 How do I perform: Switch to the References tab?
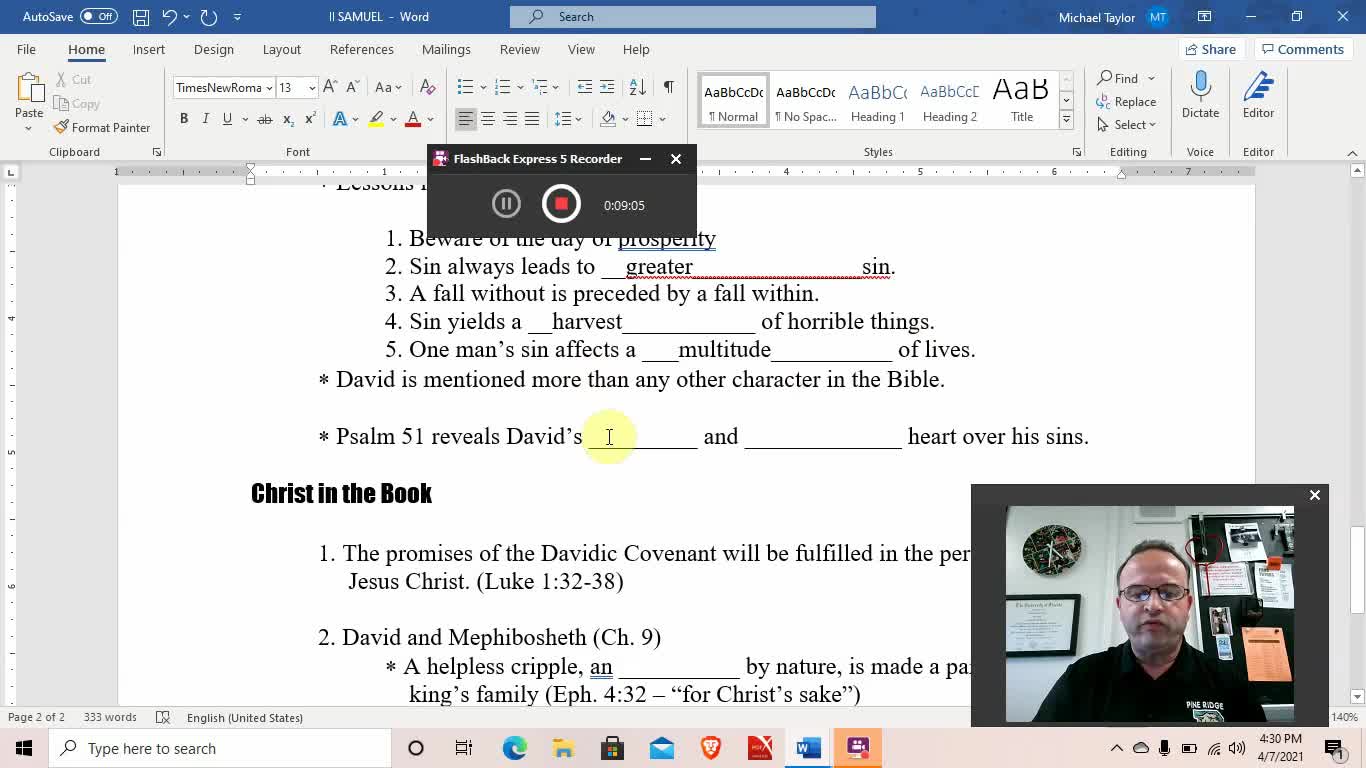362,49
